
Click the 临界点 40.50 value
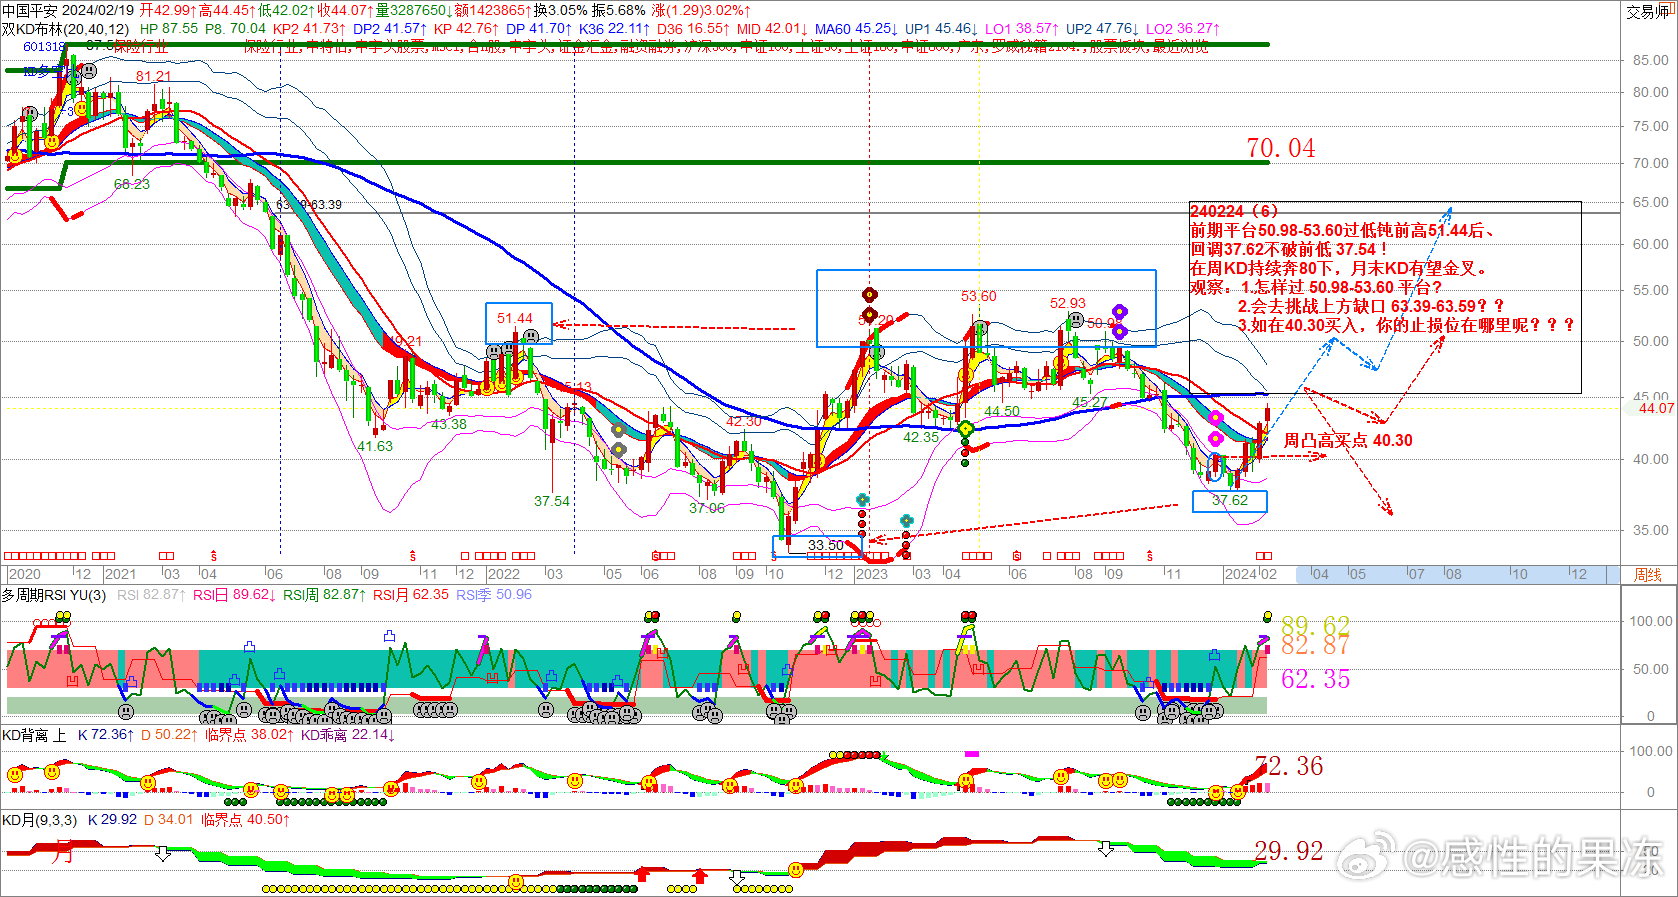coord(246,820)
